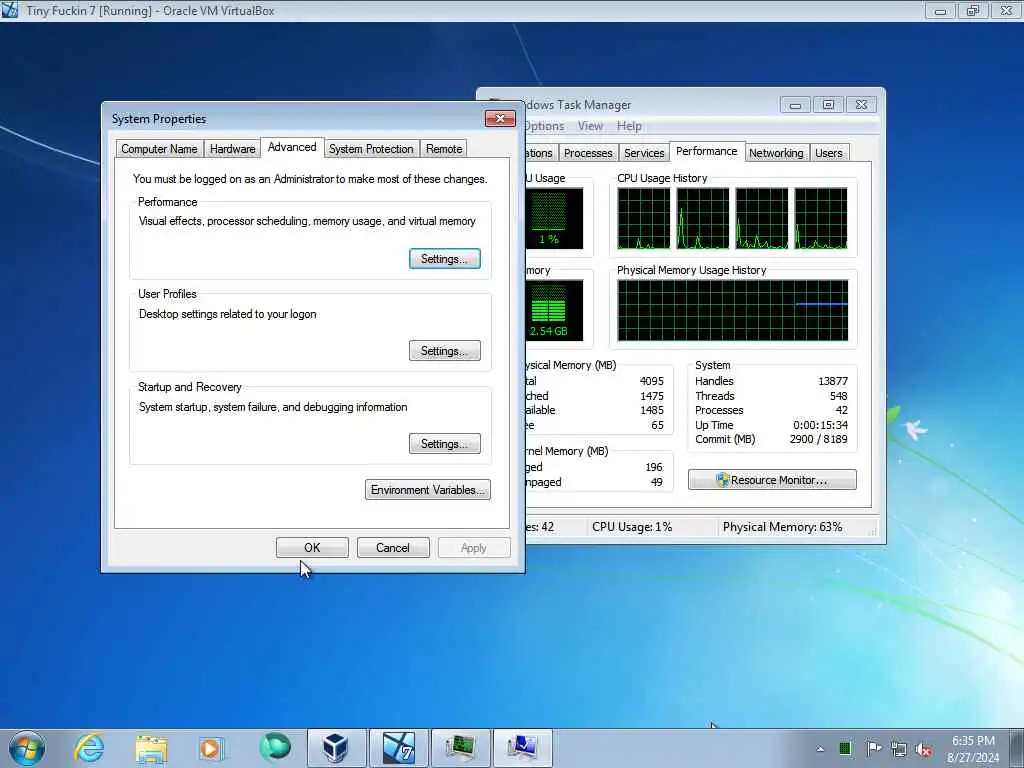The image size is (1024, 768).
Task: Click the Physical Memory Usage History graph
Action: (733, 311)
